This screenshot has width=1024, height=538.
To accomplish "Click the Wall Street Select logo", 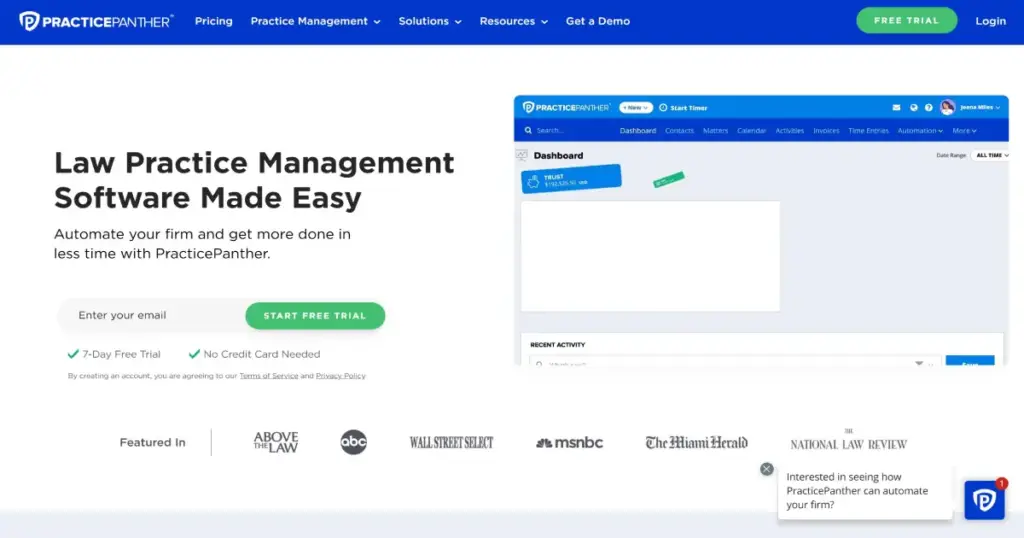I will [x=451, y=443].
